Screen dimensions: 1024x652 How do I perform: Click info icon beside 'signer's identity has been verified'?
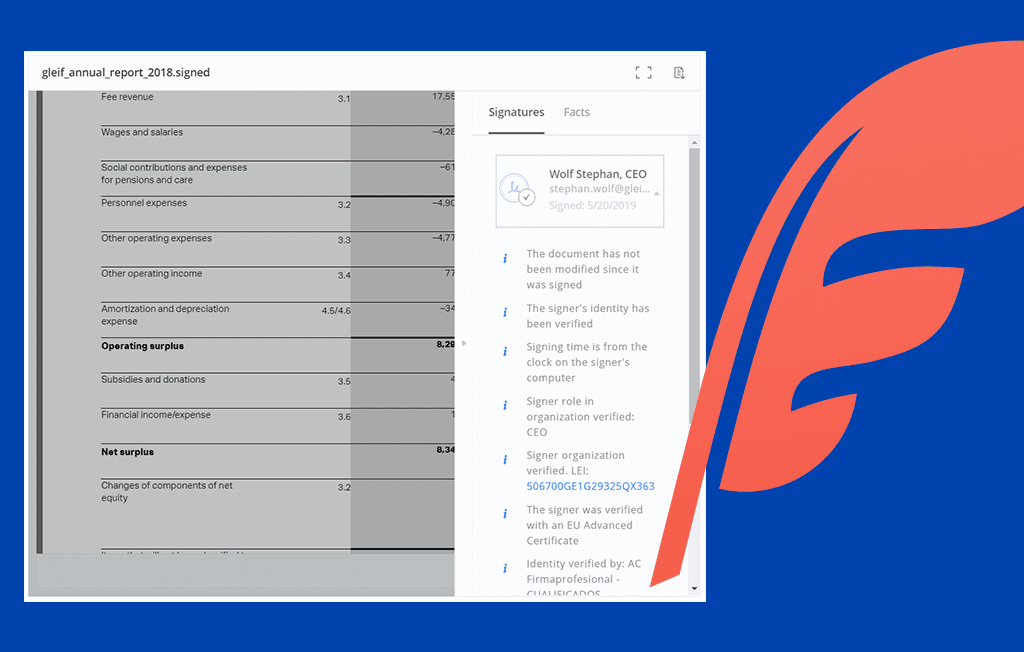coord(505,312)
